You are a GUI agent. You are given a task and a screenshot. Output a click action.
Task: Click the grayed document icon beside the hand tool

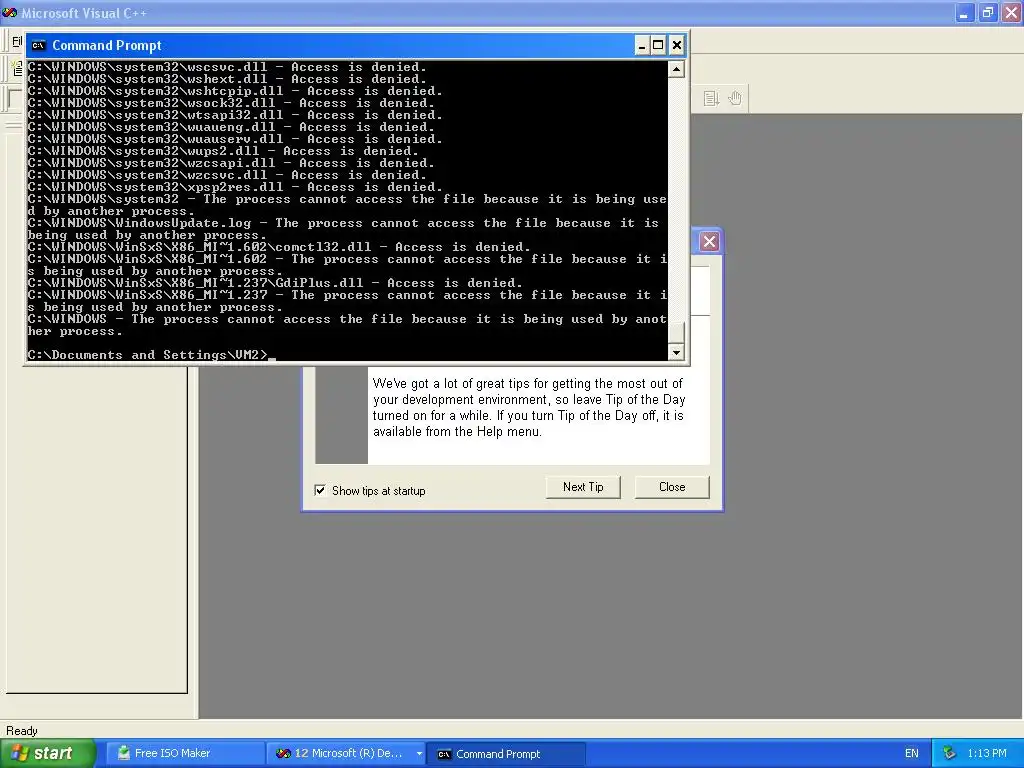[x=711, y=99]
